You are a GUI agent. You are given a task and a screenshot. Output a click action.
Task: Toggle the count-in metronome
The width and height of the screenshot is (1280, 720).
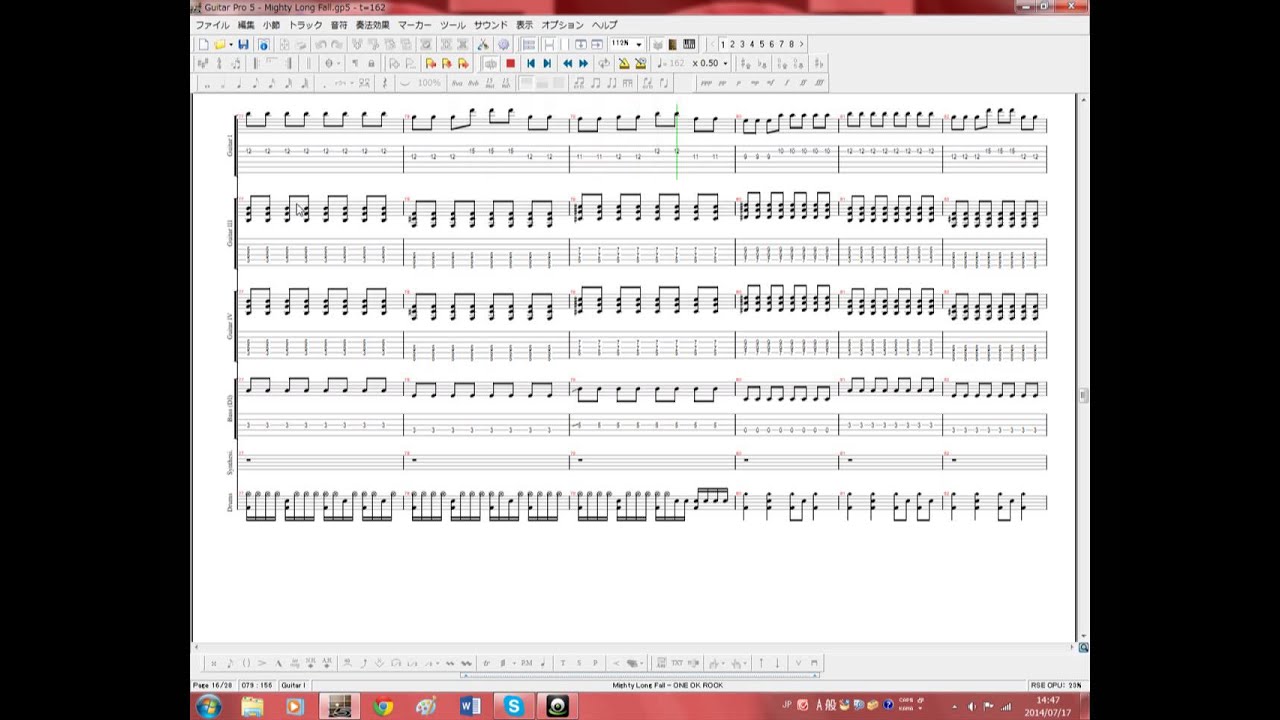(x=640, y=63)
